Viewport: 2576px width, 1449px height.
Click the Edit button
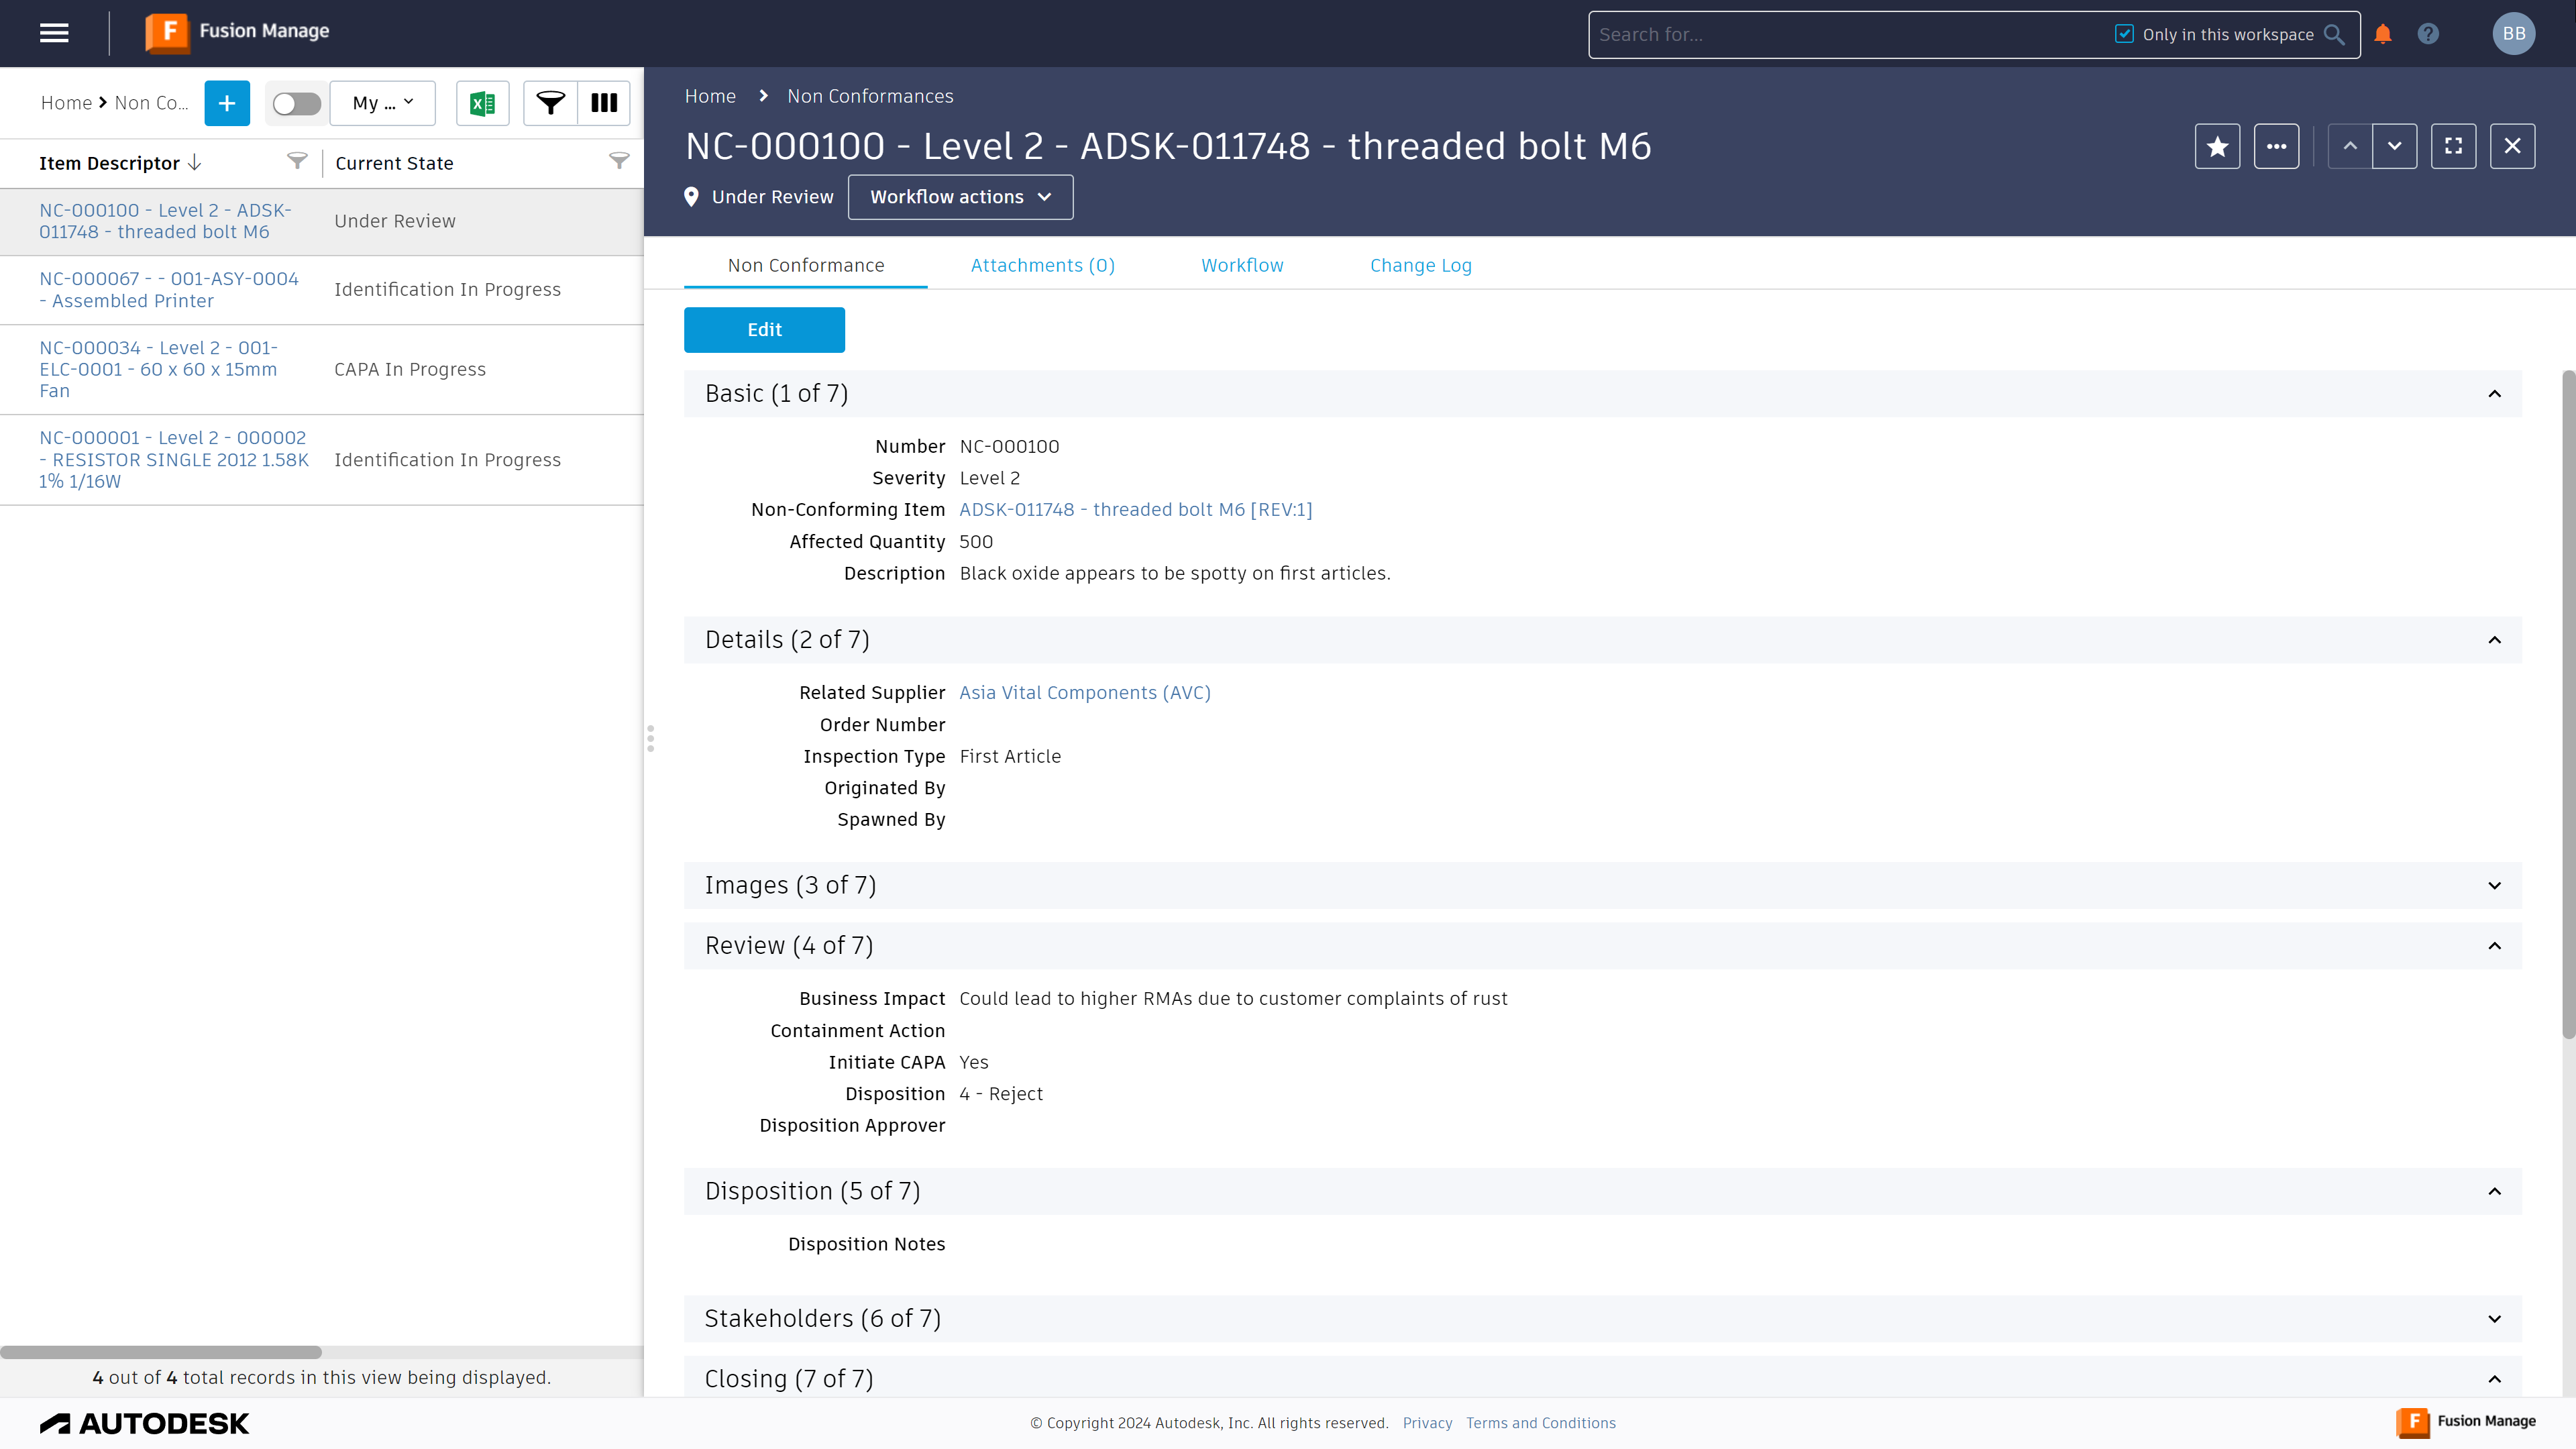764,329
